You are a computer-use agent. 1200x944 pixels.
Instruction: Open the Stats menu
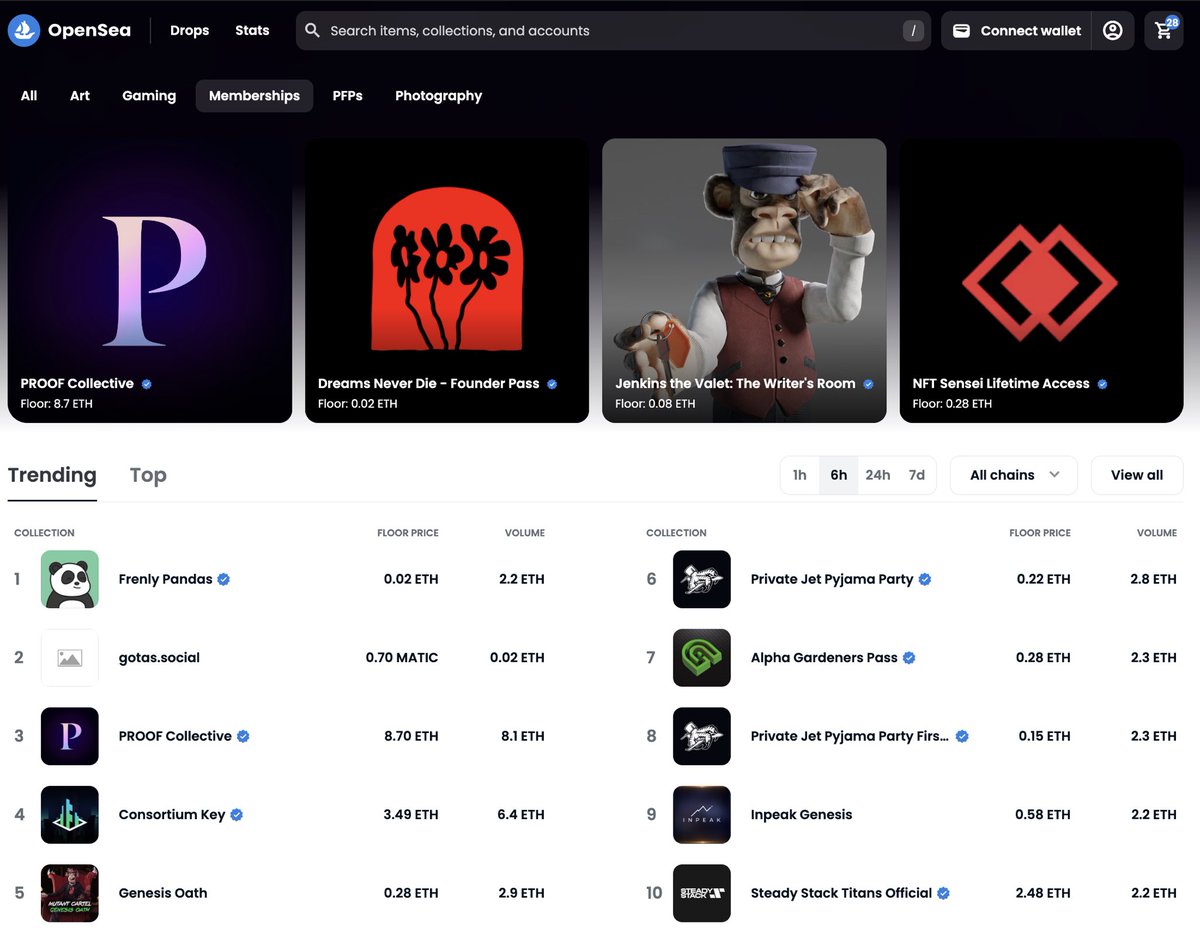(x=252, y=31)
